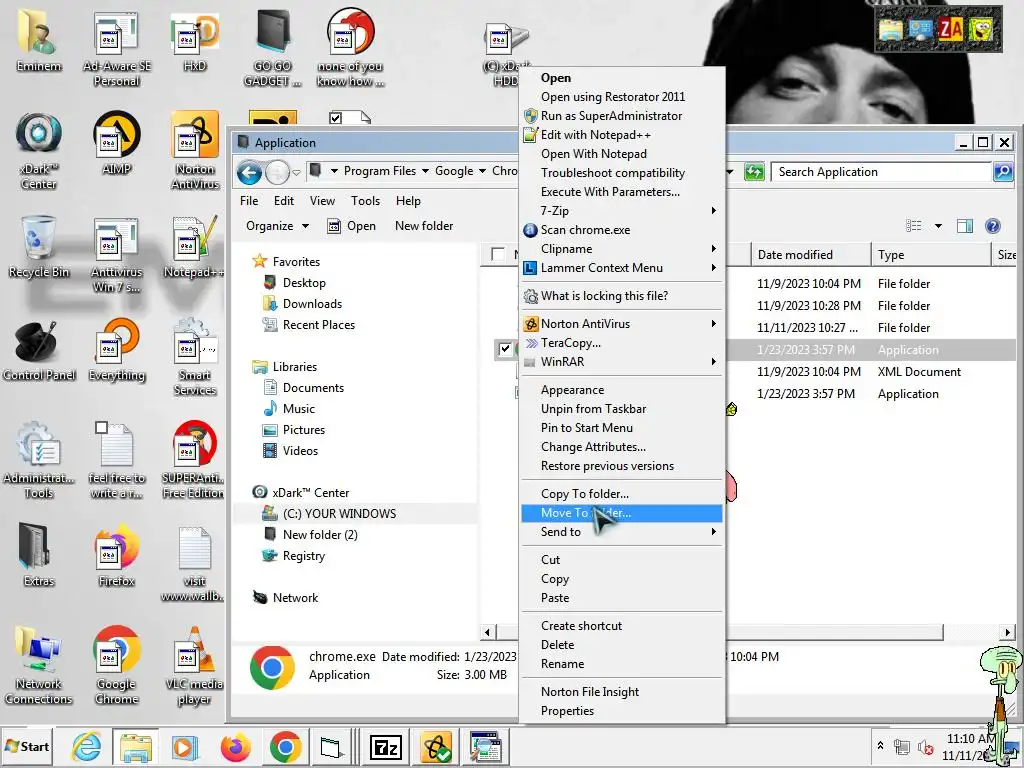Click the Start button

click(27, 747)
